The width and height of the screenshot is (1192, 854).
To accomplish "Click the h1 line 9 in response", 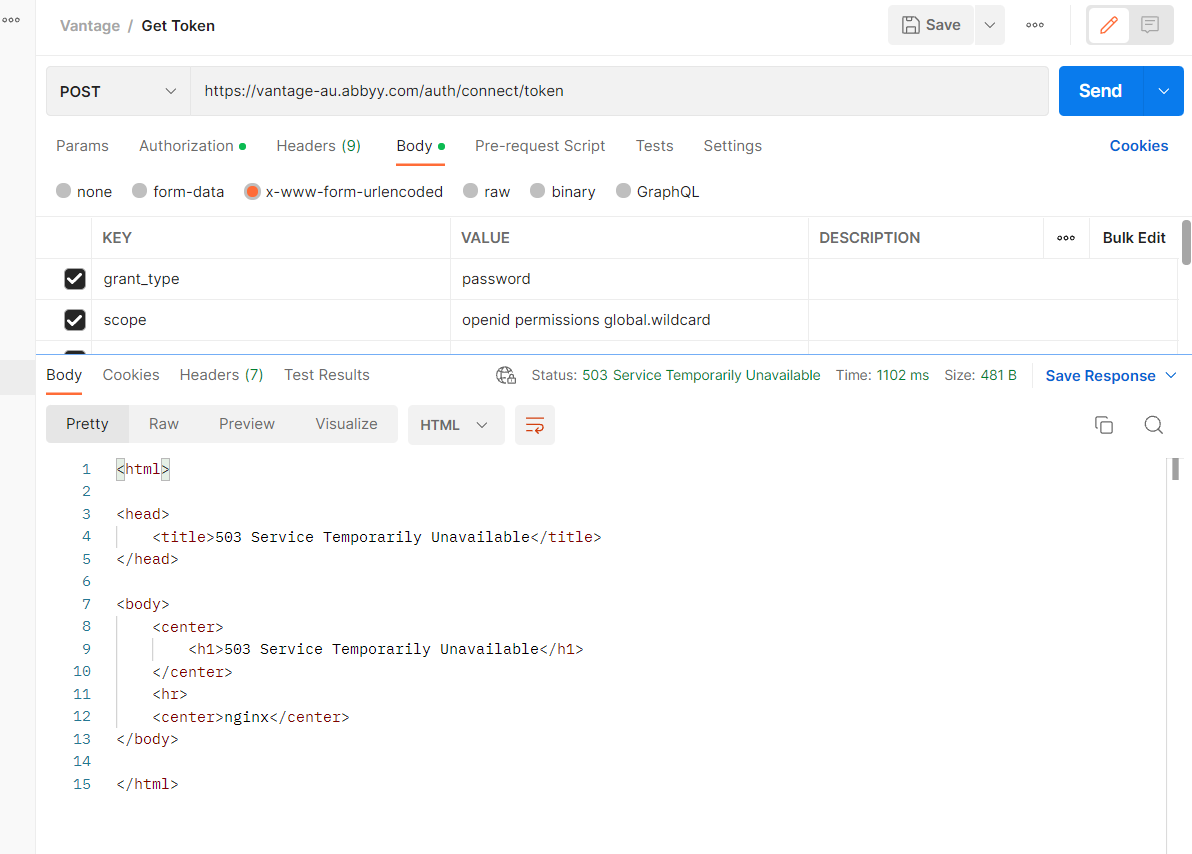I will pyautogui.click(x=385, y=649).
